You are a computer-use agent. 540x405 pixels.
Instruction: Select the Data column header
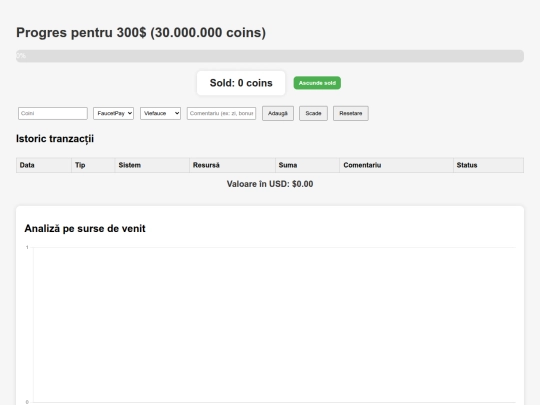44,165
